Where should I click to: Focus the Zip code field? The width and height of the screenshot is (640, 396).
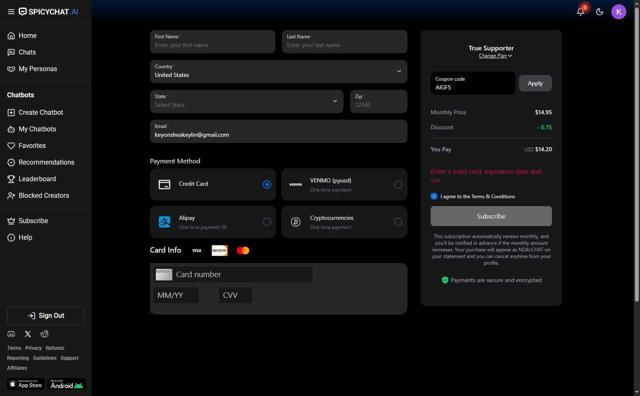click(x=378, y=101)
